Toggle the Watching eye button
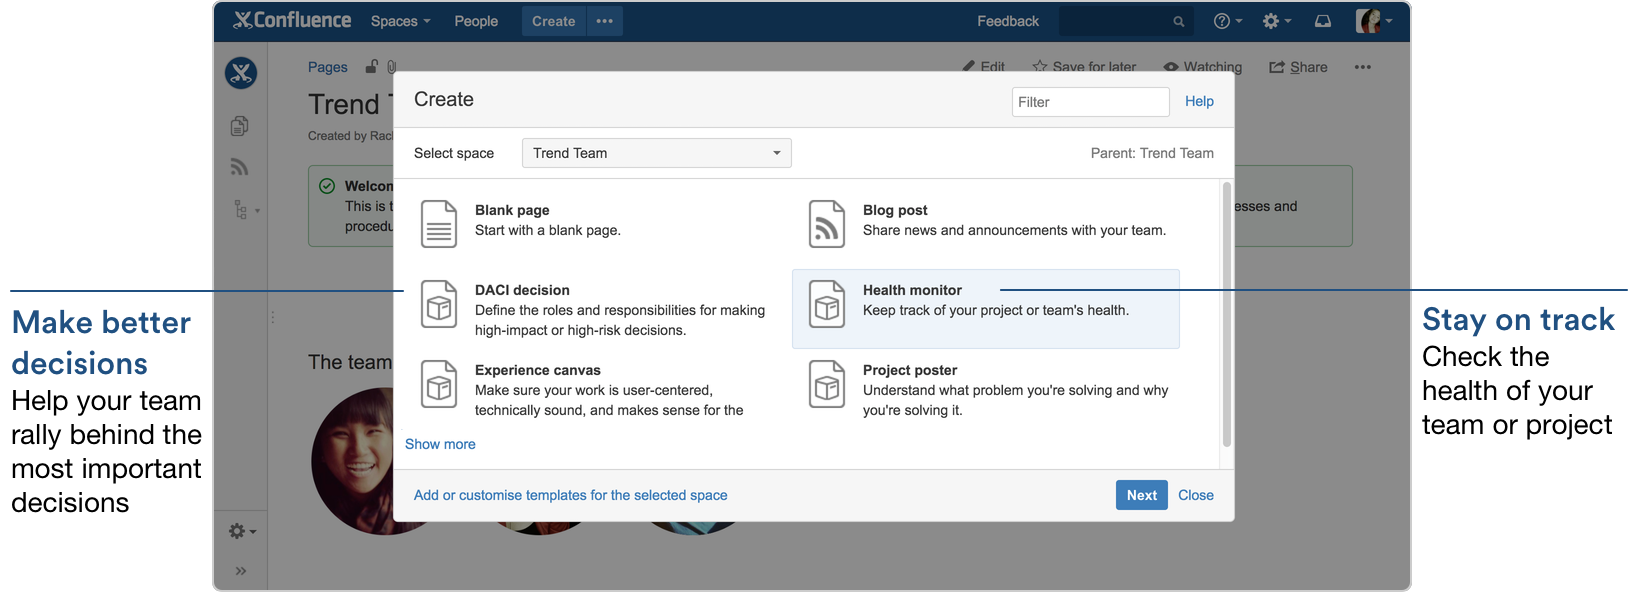The height and width of the screenshot is (592, 1640). click(1202, 67)
